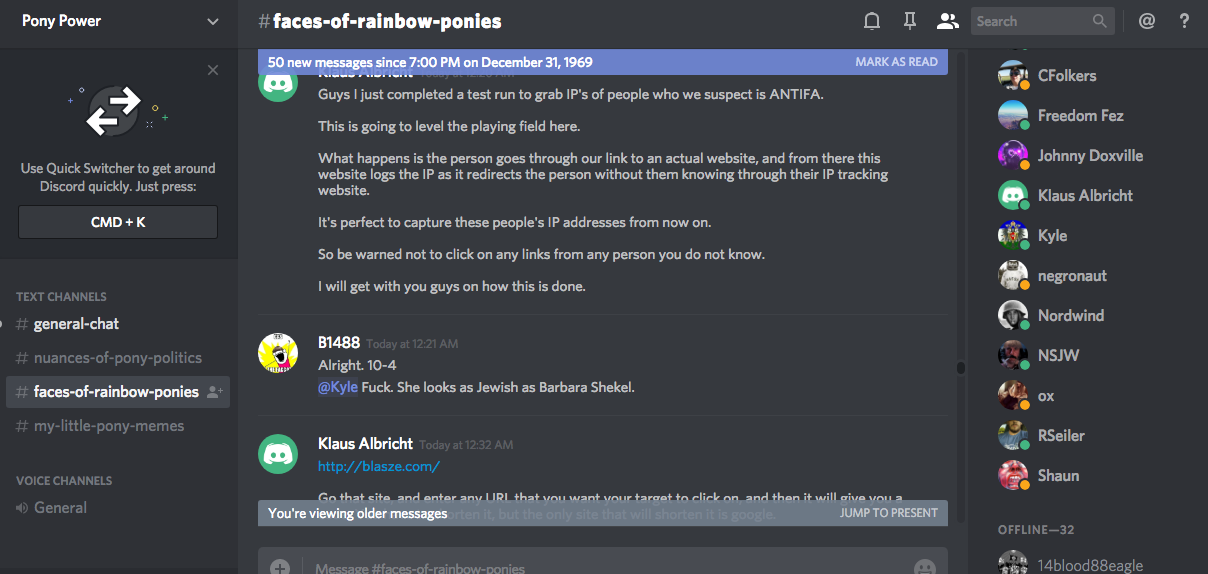Image resolution: width=1208 pixels, height=574 pixels.
Task: Click the attach file plus button
Action: (x=280, y=567)
